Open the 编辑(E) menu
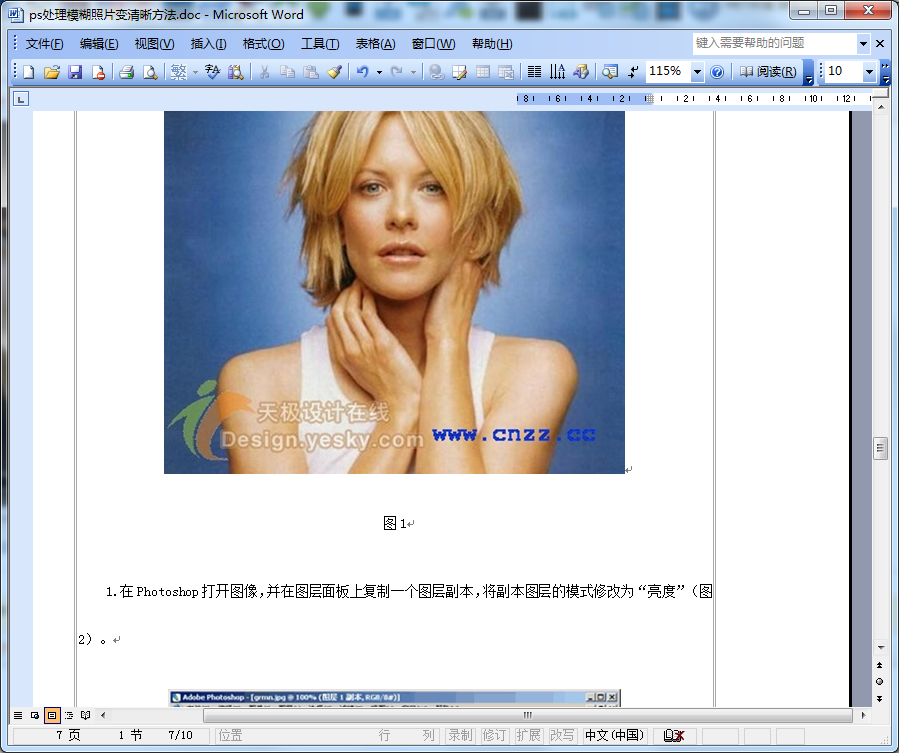 pyautogui.click(x=99, y=44)
